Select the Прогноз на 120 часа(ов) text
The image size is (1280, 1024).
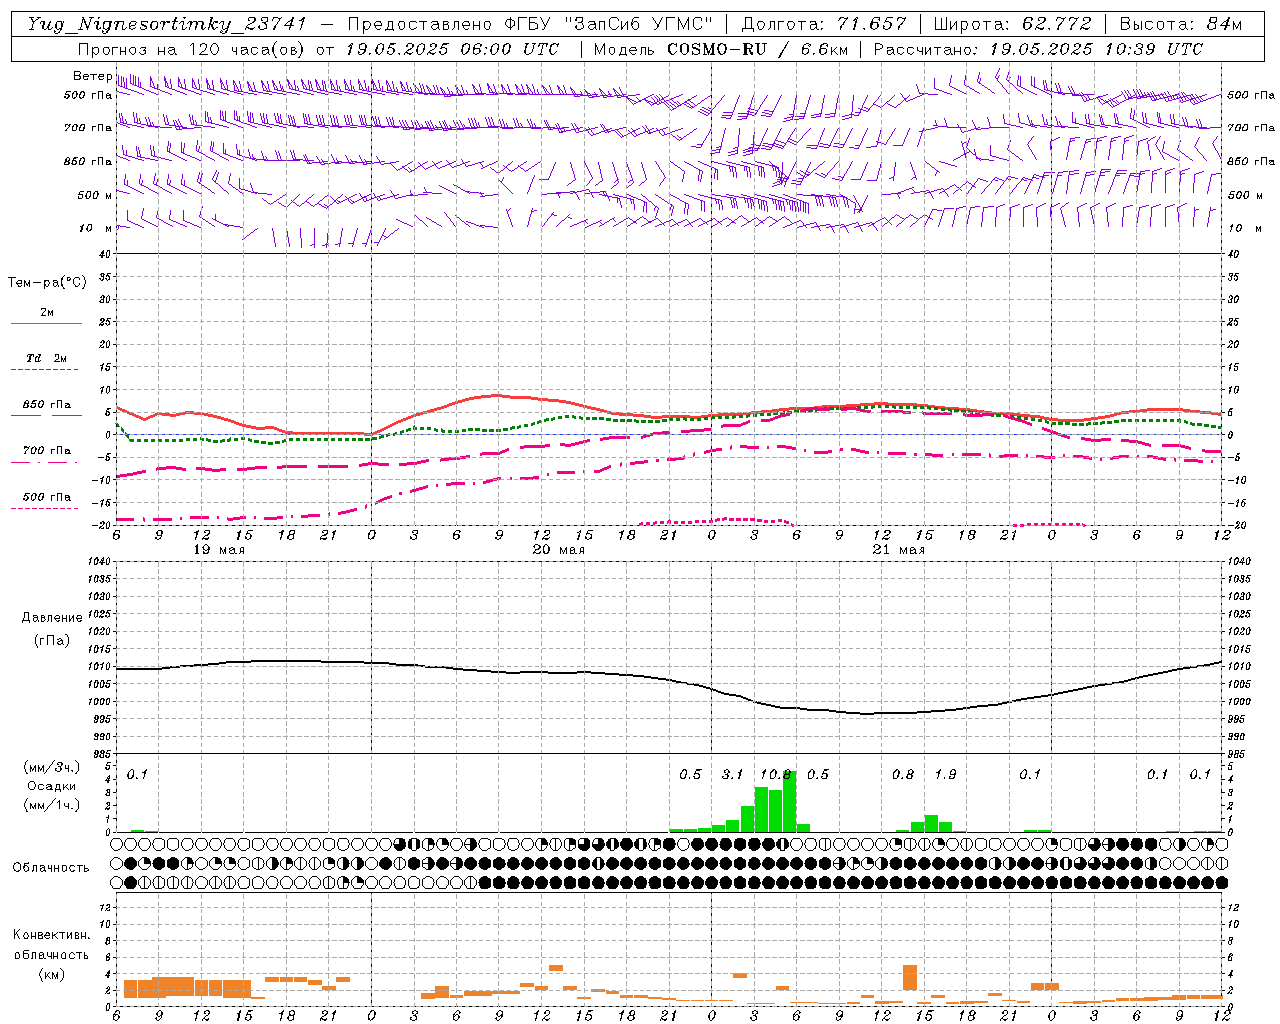[x=193, y=49]
